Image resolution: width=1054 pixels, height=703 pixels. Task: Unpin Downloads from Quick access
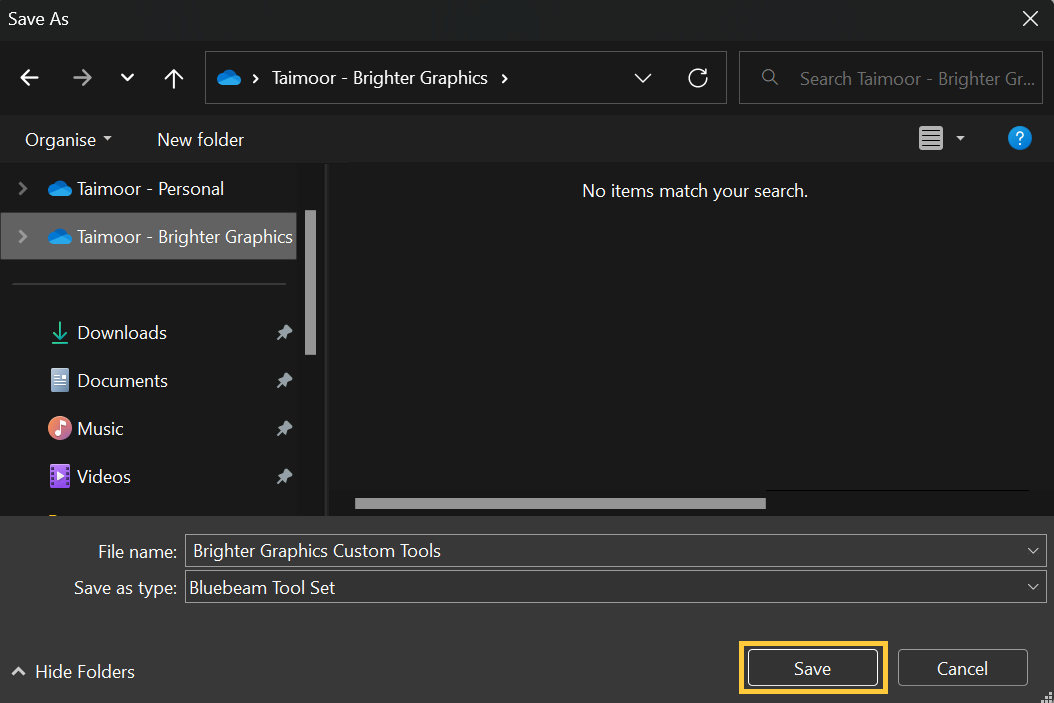[x=284, y=332]
